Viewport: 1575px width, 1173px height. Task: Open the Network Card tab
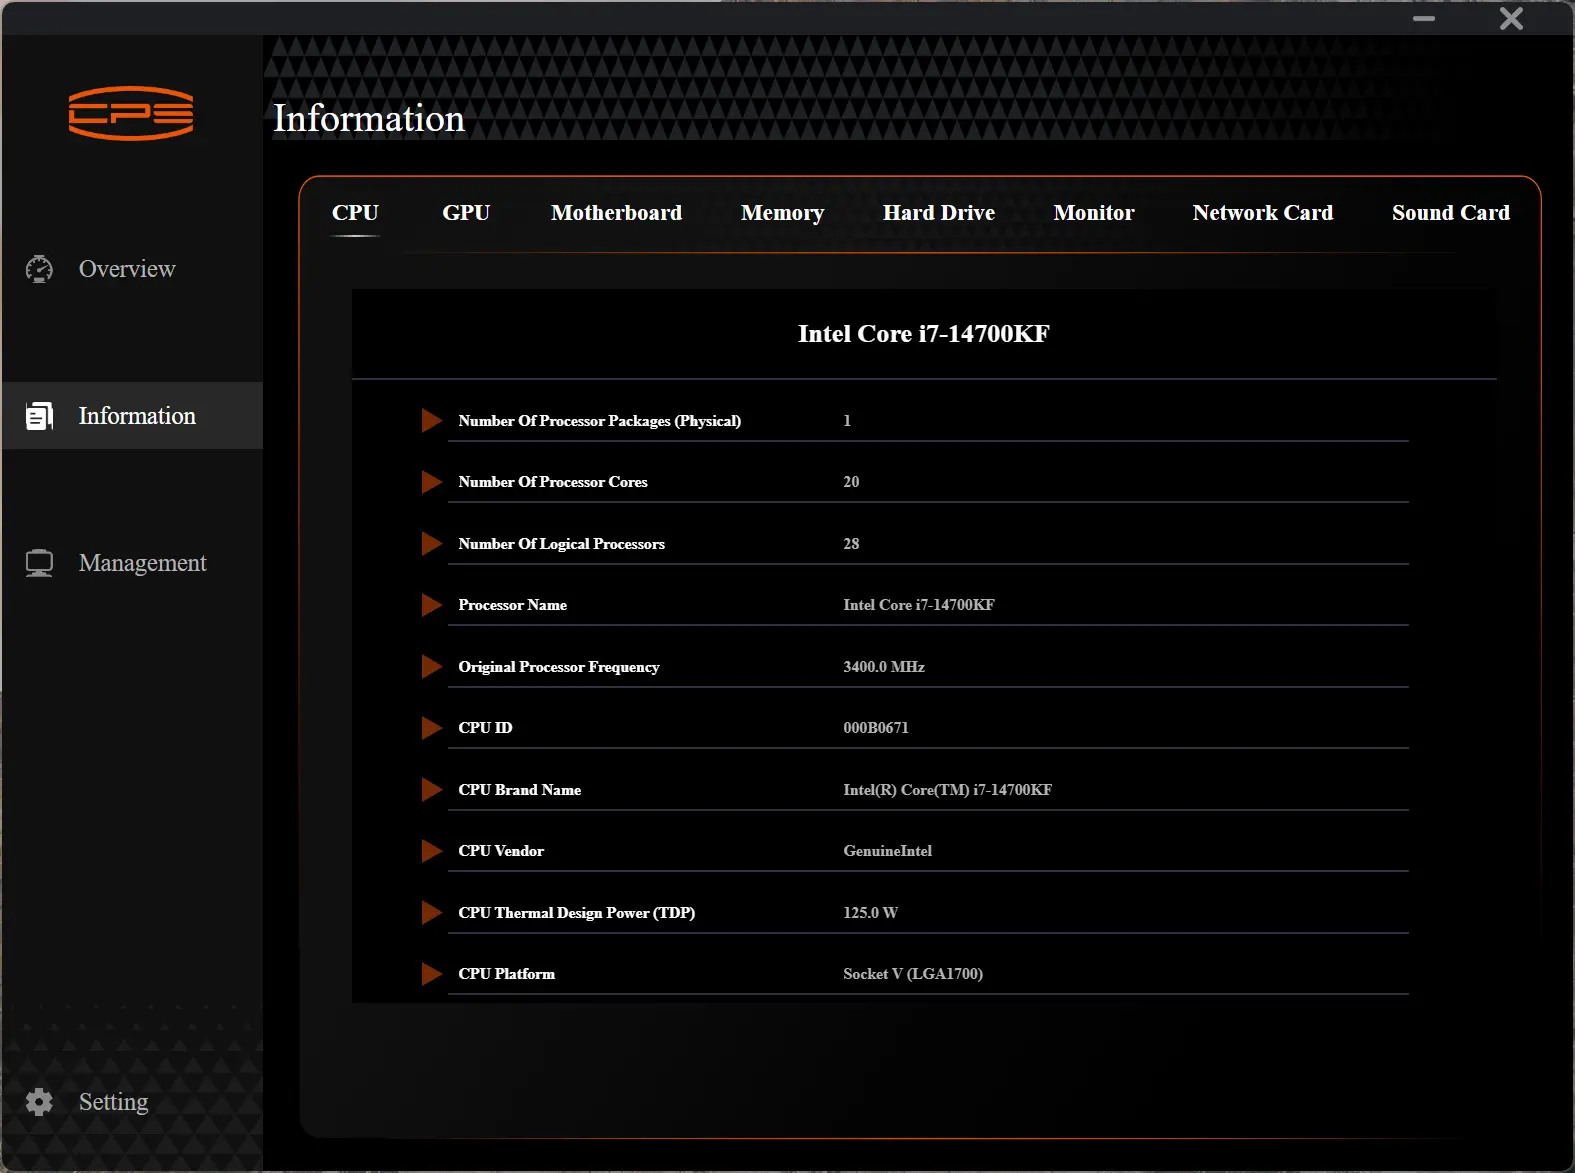tap(1262, 213)
